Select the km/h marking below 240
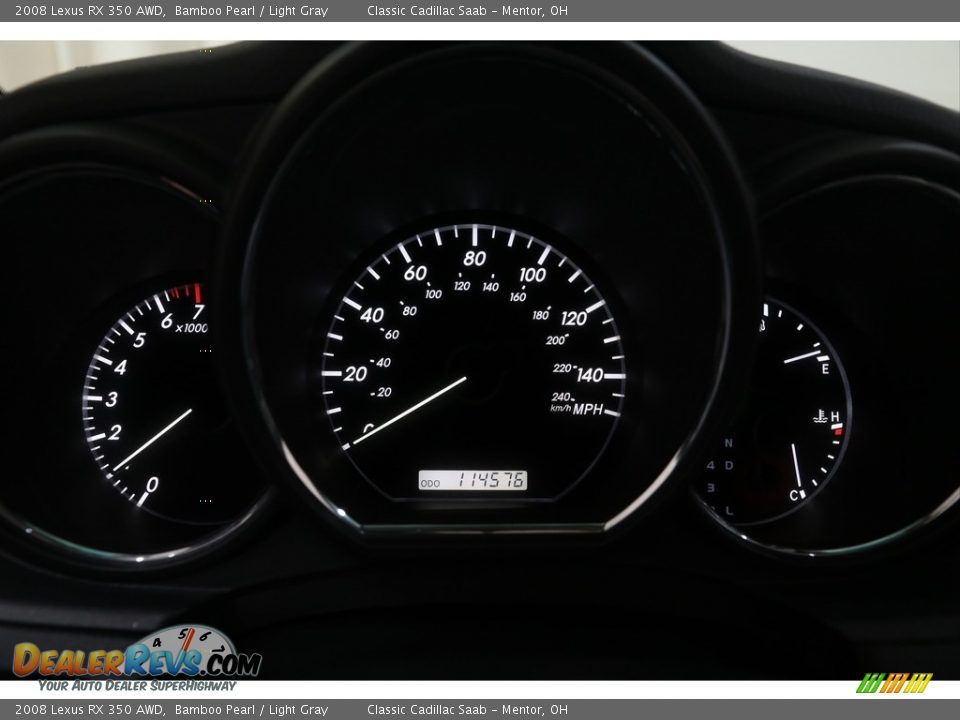Image resolution: width=960 pixels, height=720 pixels. [559, 408]
